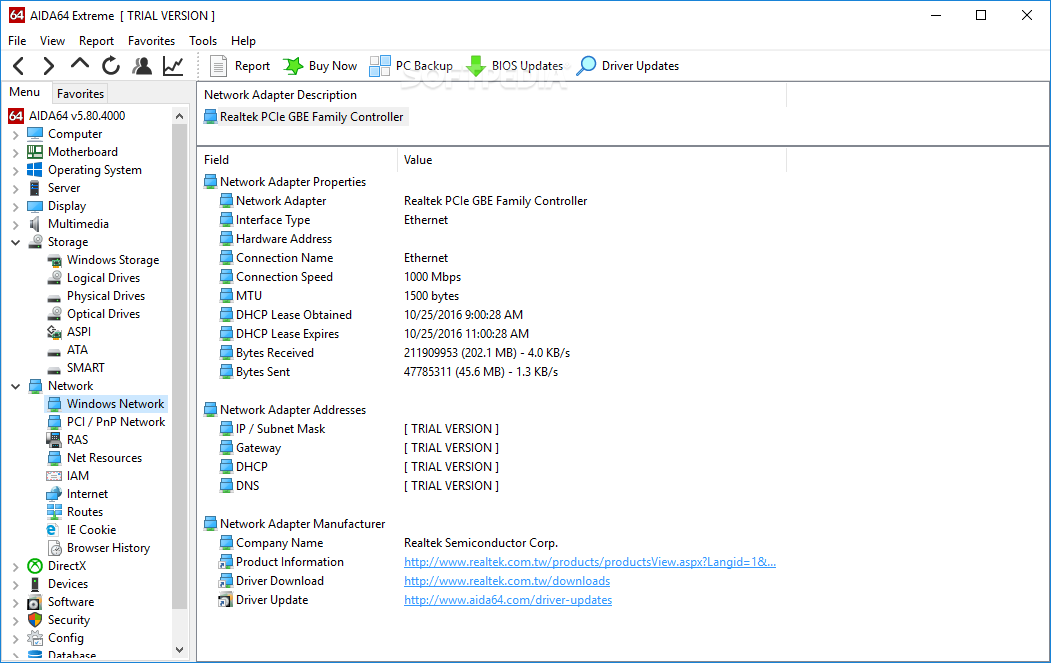The width and height of the screenshot is (1051, 663).
Task: Open Windows Storage page
Action: point(113,260)
